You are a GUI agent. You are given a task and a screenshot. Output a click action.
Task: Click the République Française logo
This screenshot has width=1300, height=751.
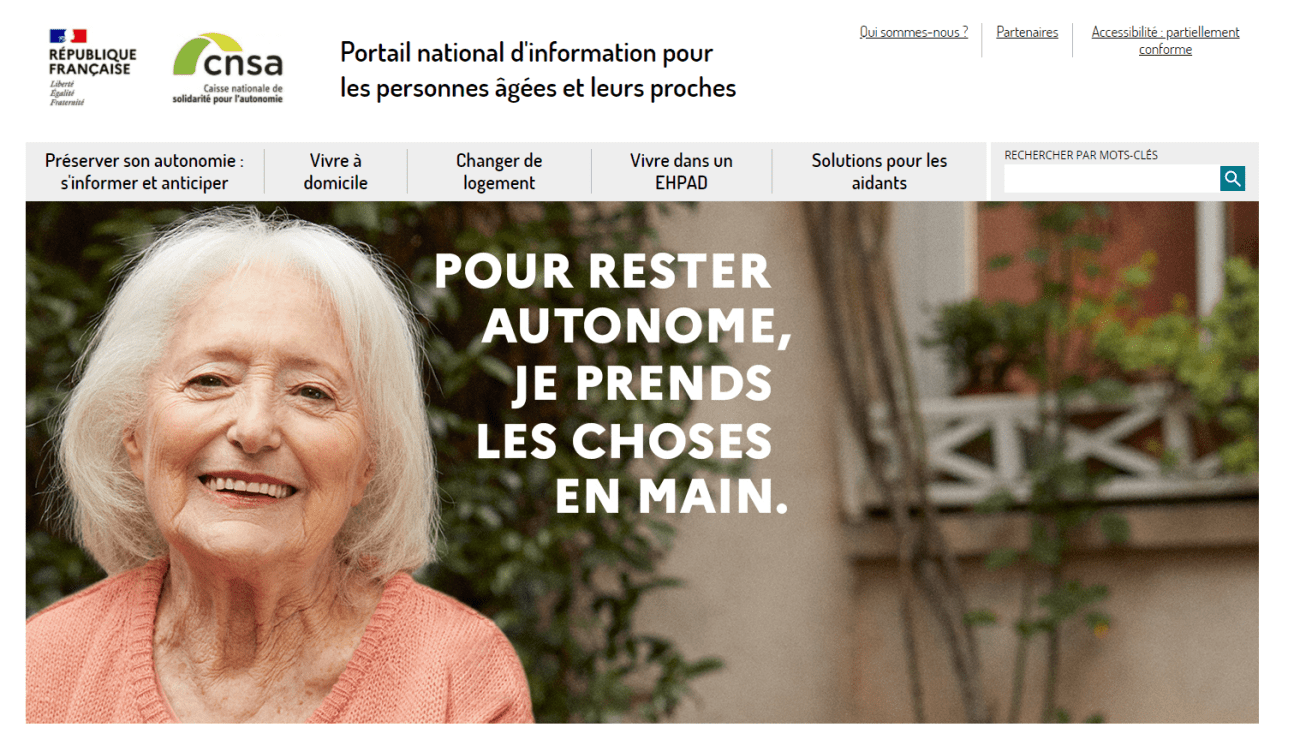[x=92, y=68]
